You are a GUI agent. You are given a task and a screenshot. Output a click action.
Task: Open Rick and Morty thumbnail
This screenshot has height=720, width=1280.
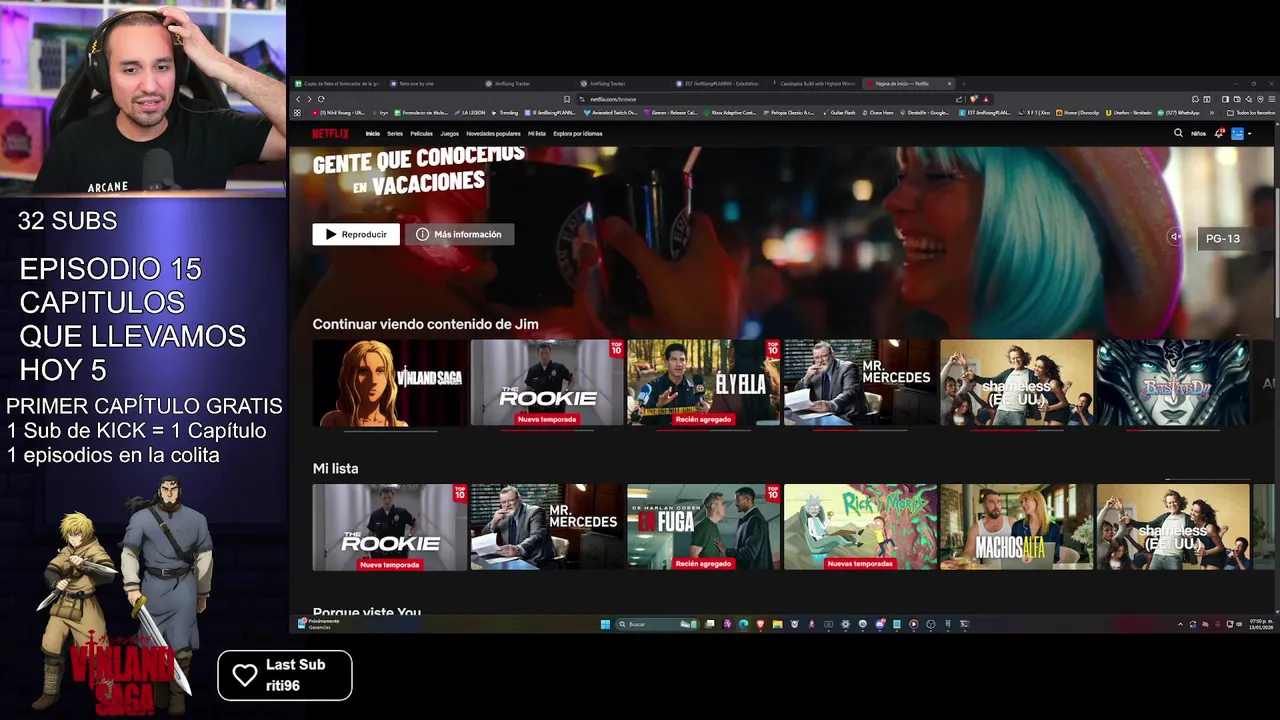(x=860, y=527)
